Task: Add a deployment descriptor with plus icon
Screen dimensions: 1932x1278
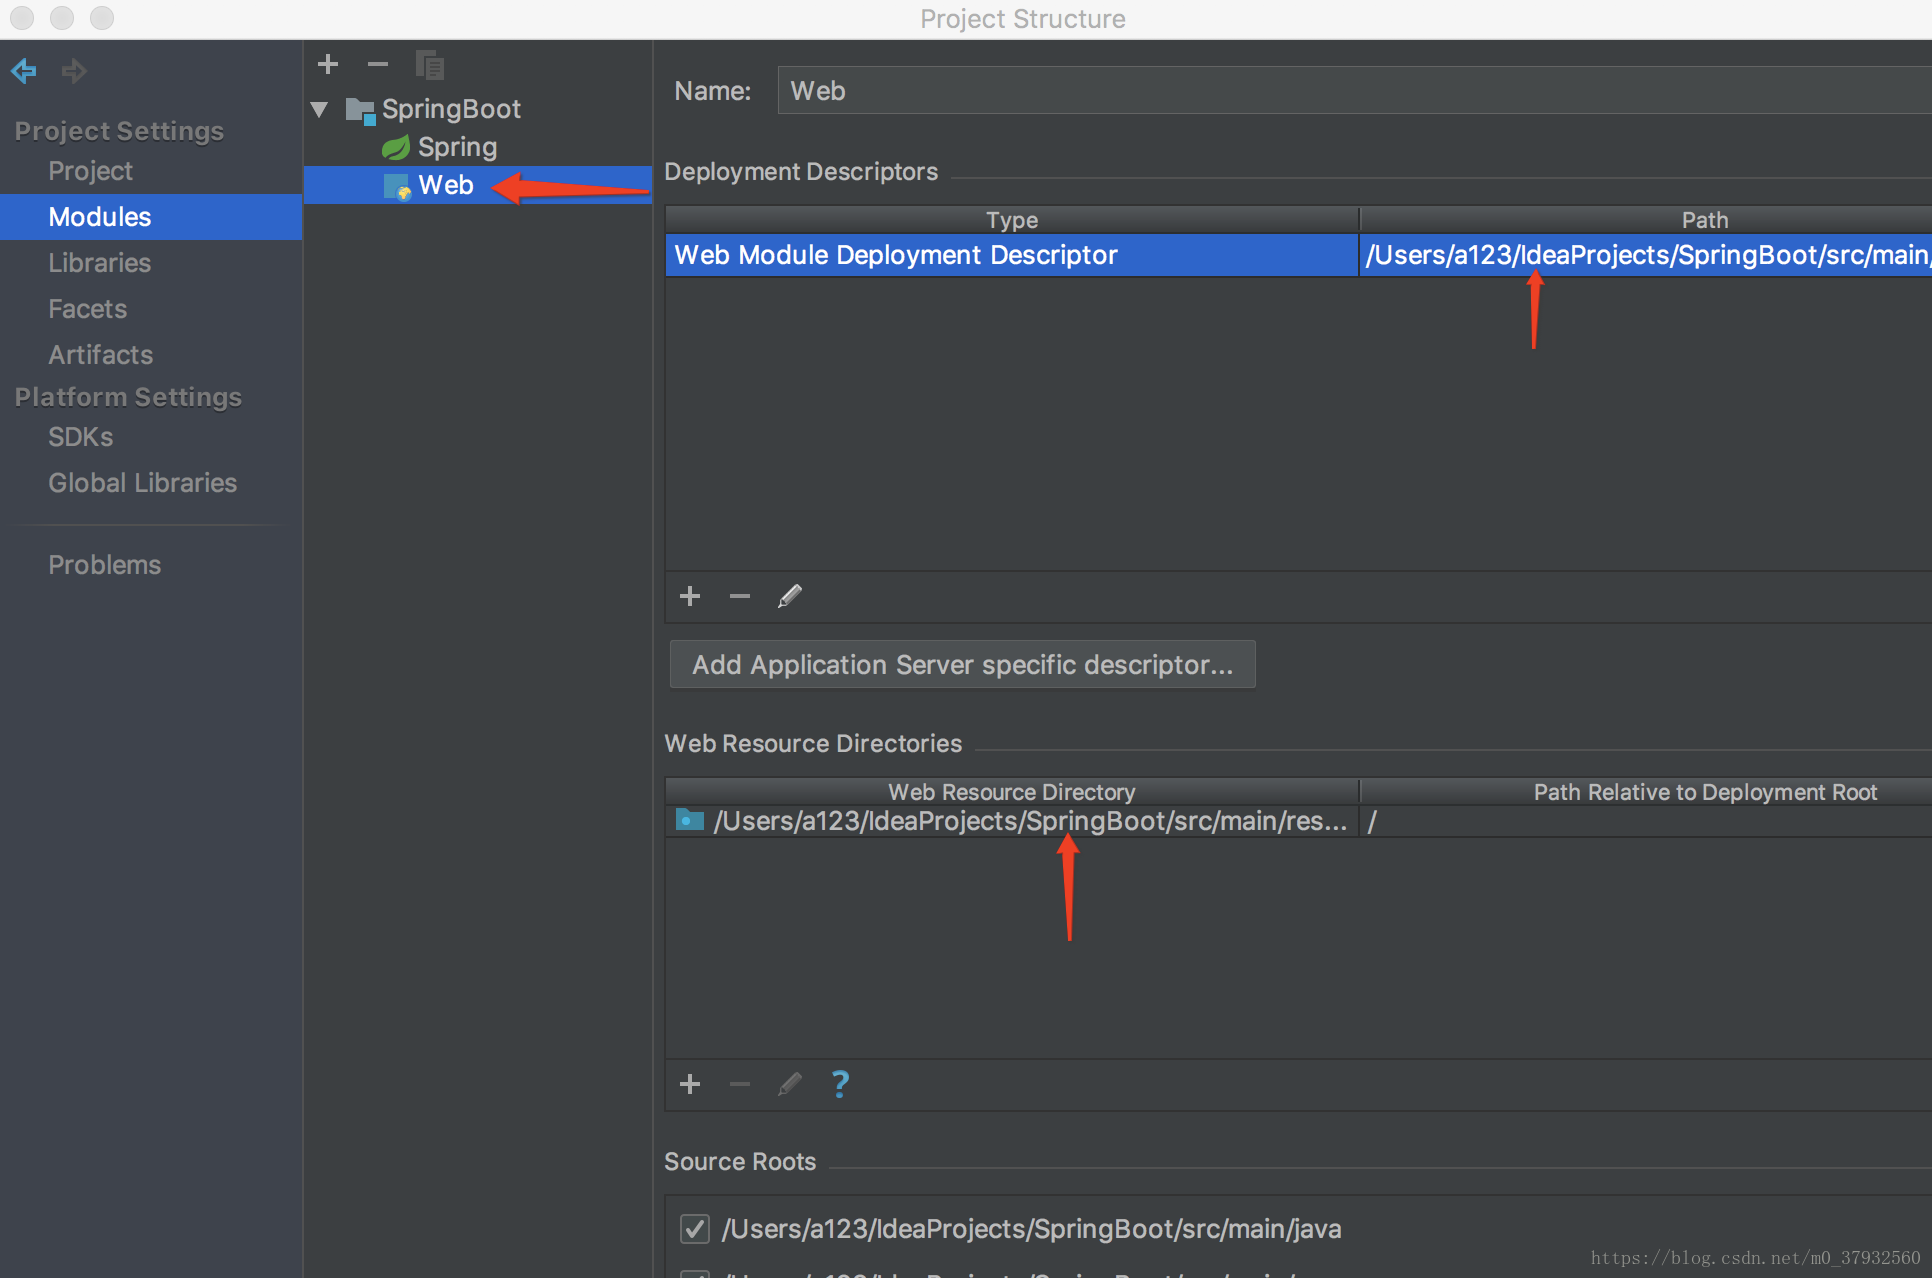Action: pyautogui.click(x=690, y=597)
